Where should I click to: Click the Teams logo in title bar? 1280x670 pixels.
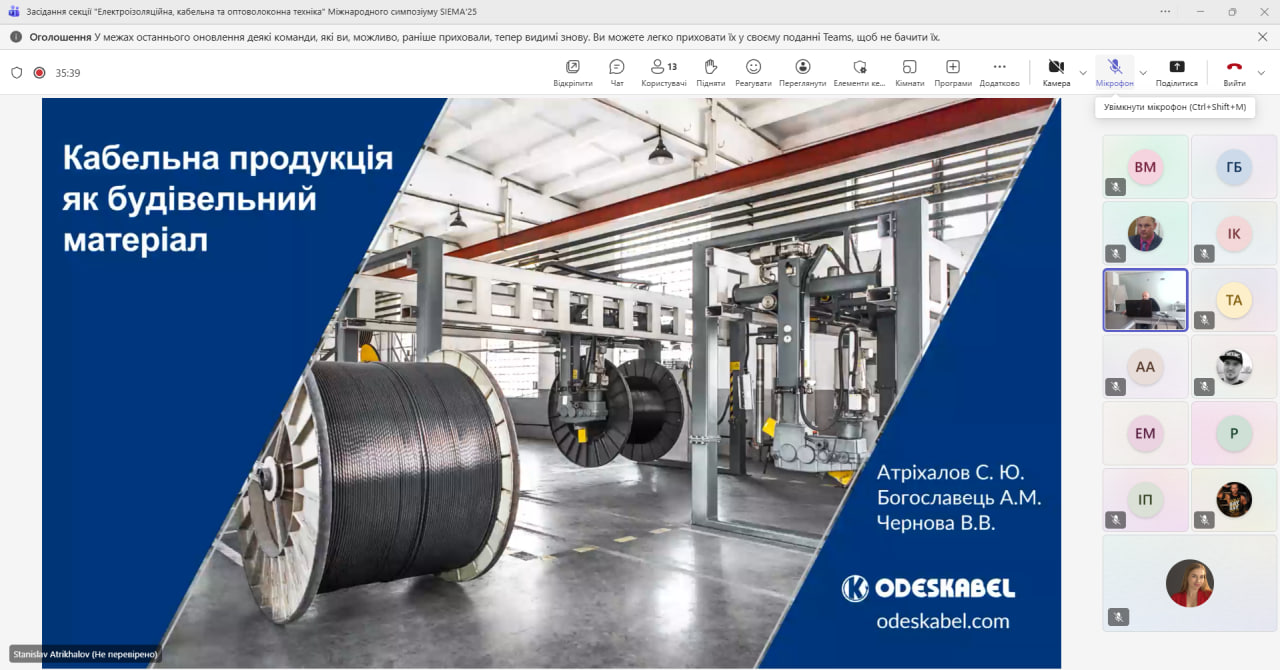click(x=14, y=11)
